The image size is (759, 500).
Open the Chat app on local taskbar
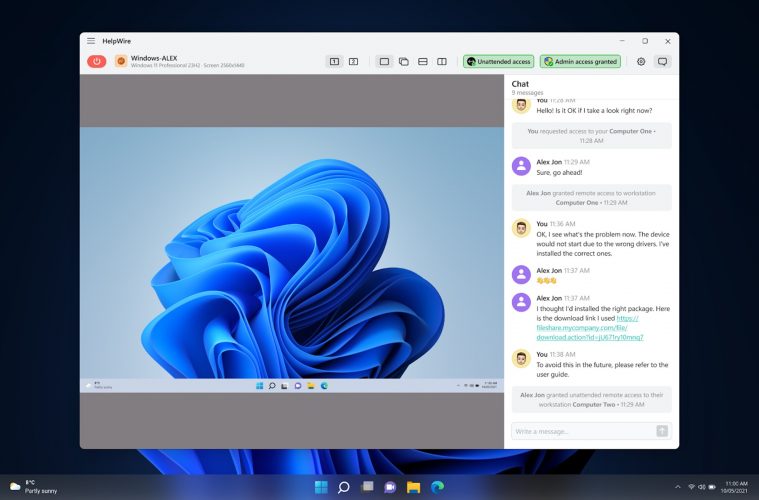click(390, 487)
